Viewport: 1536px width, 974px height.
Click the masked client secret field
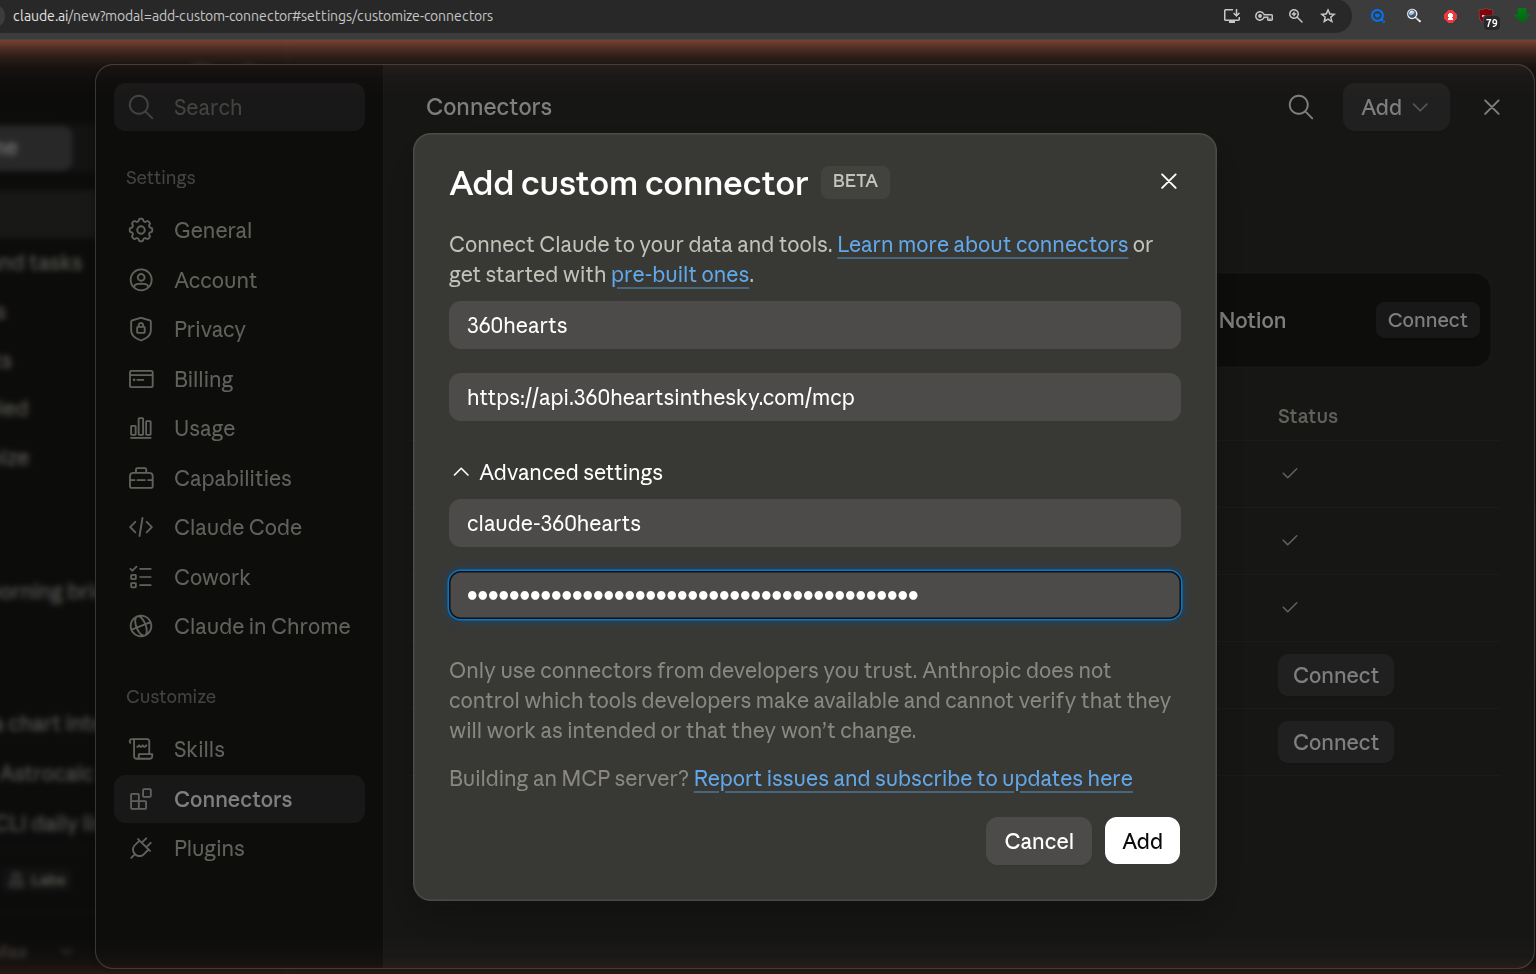point(814,595)
